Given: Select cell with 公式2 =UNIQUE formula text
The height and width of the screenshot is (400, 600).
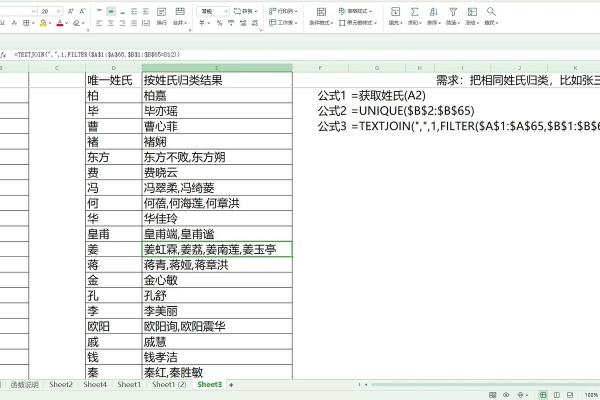Looking at the screenshot, I should coord(396,111).
